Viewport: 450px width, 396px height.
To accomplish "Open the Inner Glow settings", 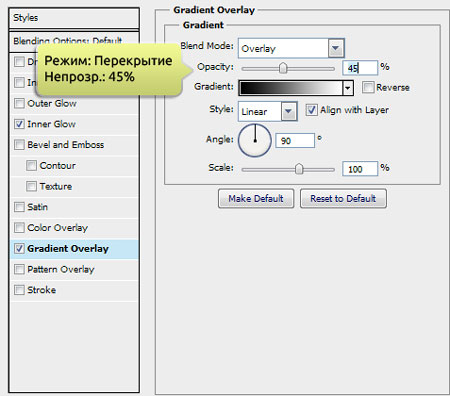I will click(51, 124).
